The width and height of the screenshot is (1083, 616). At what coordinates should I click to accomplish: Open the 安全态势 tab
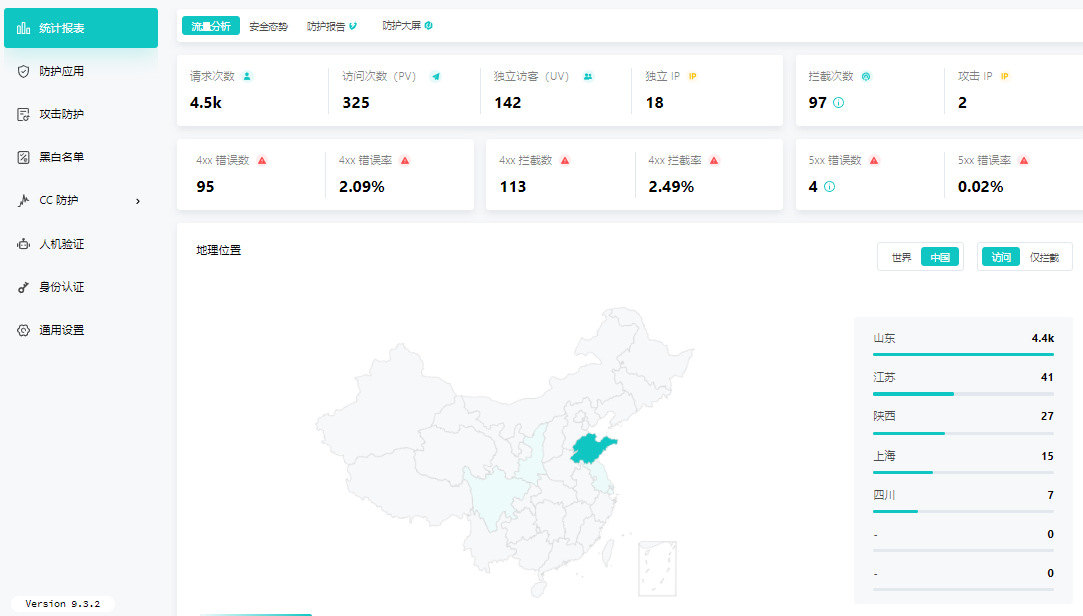coord(268,26)
